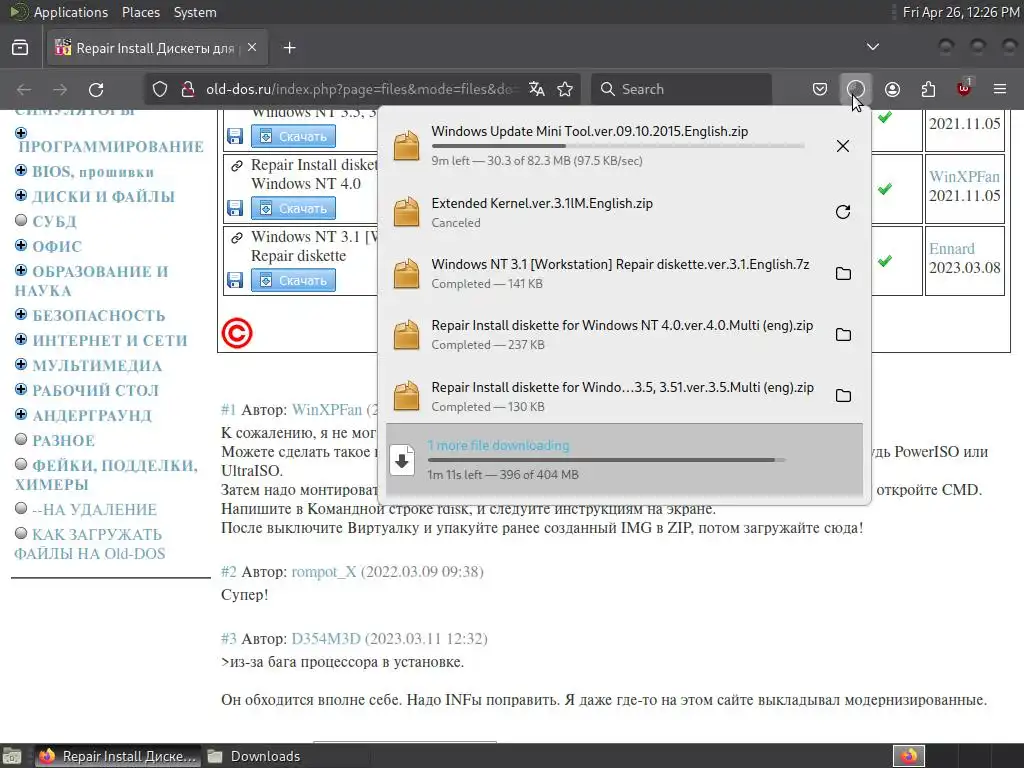
Task: Click the downloads toolbar button in Firefox
Action: point(856,89)
